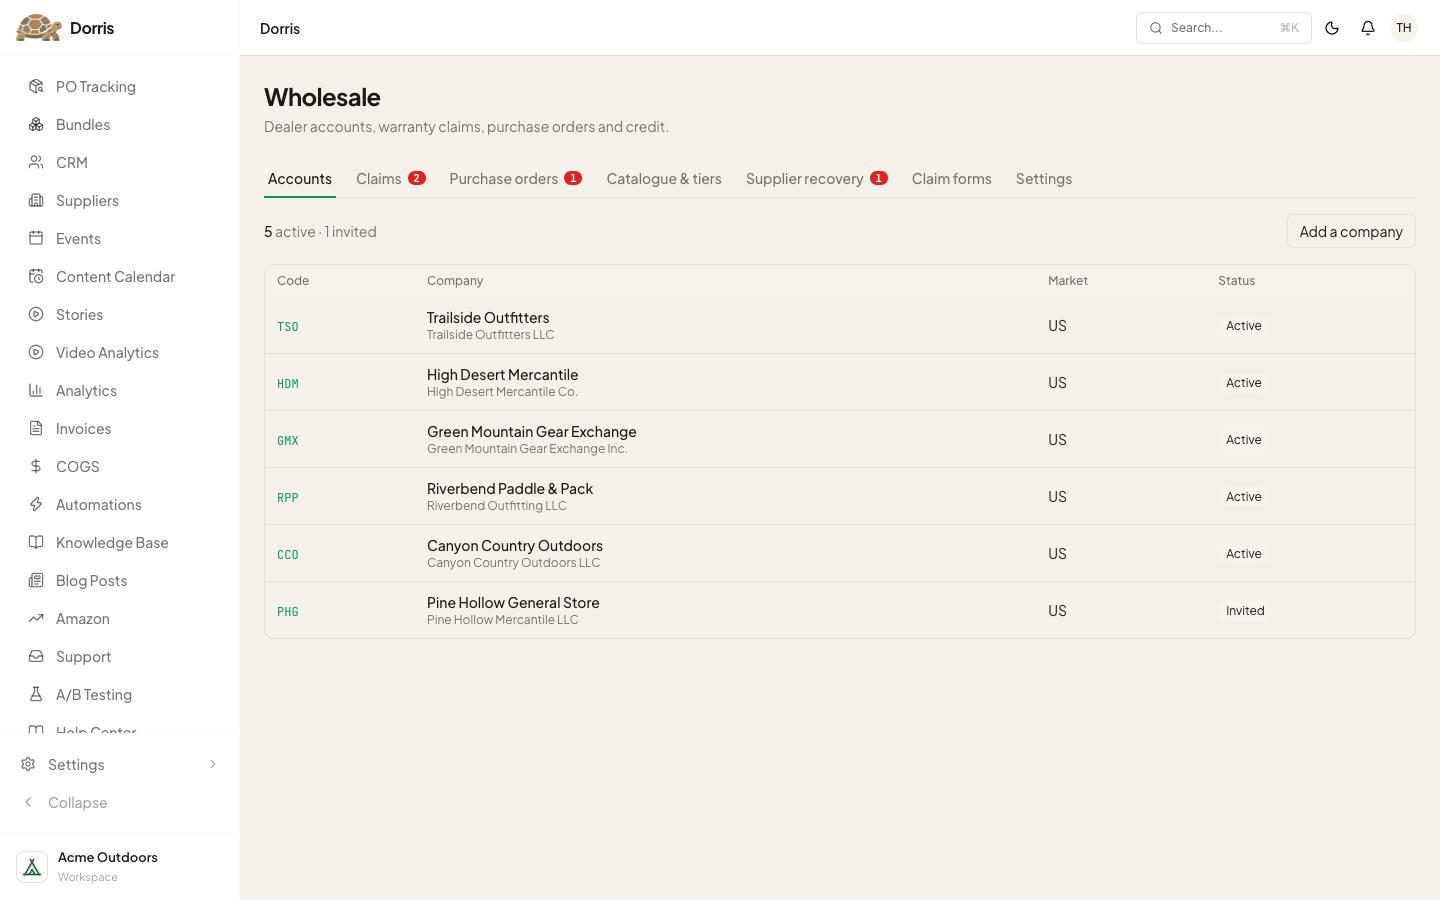Click the Add a company button
The height and width of the screenshot is (900, 1440).
(1351, 231)
